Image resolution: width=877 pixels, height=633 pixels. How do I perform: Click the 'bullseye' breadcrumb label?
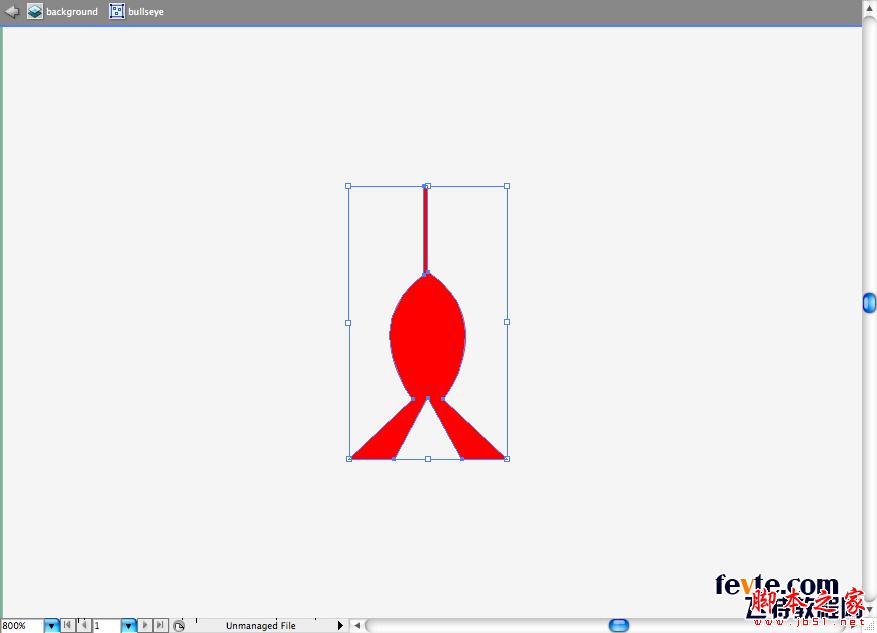click(146, 12)
